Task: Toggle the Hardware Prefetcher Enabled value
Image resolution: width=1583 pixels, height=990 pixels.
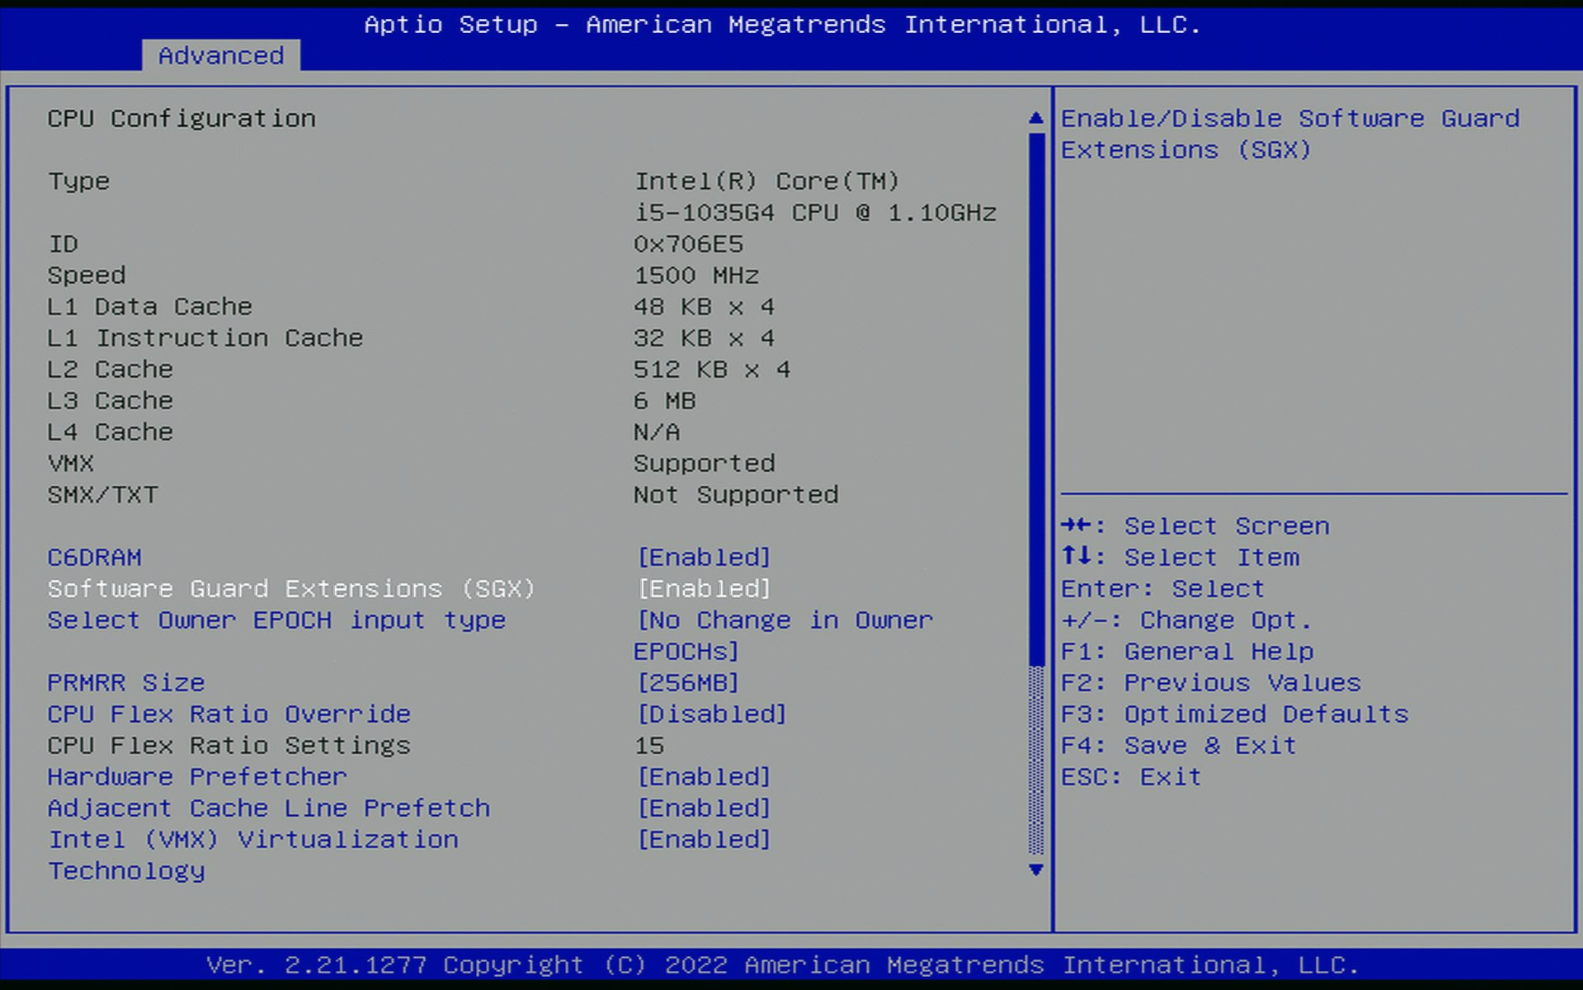Action: [x=704, y=777]
